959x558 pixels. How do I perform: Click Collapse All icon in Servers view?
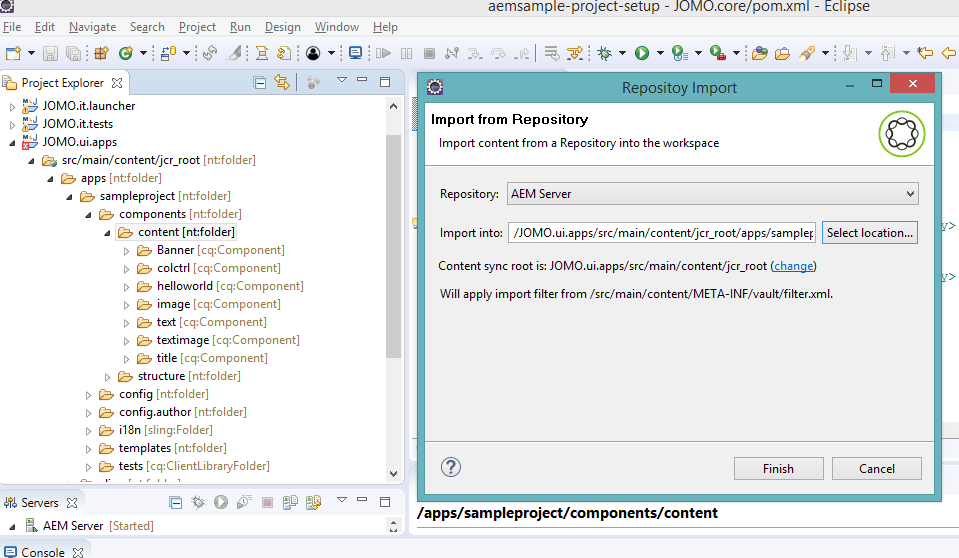pyautogui.click(x=176, y=503)
